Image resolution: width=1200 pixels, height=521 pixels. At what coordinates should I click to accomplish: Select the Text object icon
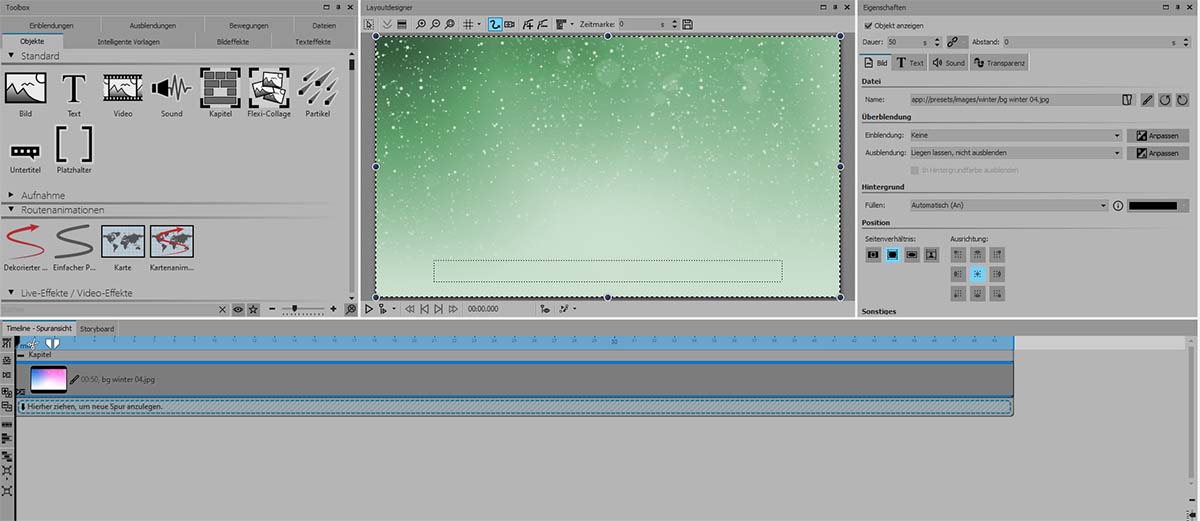[x=74, y=88]
